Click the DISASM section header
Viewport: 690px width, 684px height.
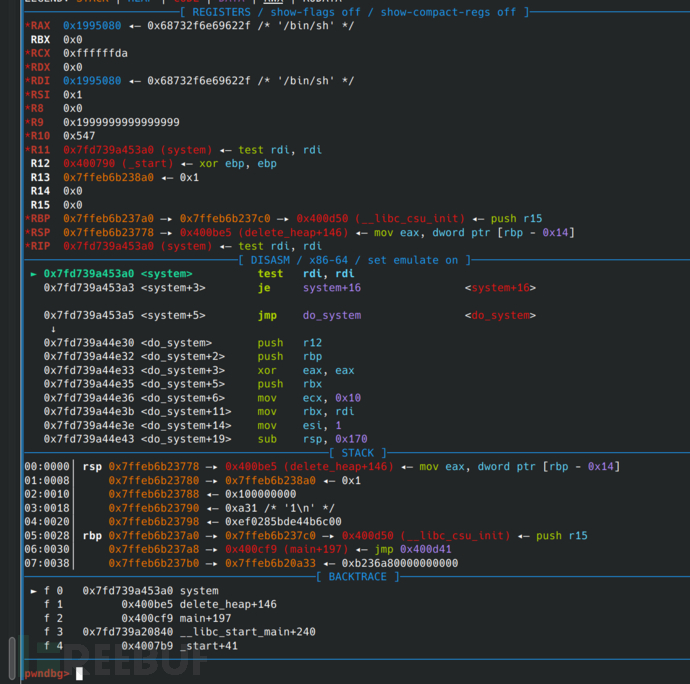(x=354, y=260)
